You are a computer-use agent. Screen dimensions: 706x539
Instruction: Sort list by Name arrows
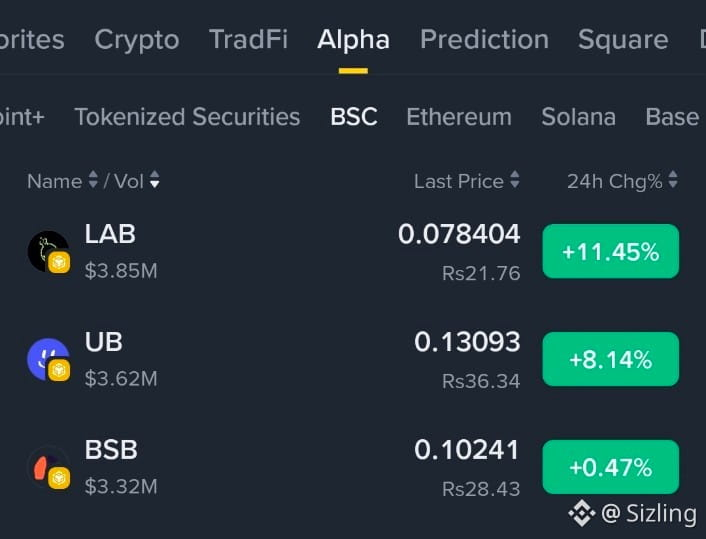[93, 180]
